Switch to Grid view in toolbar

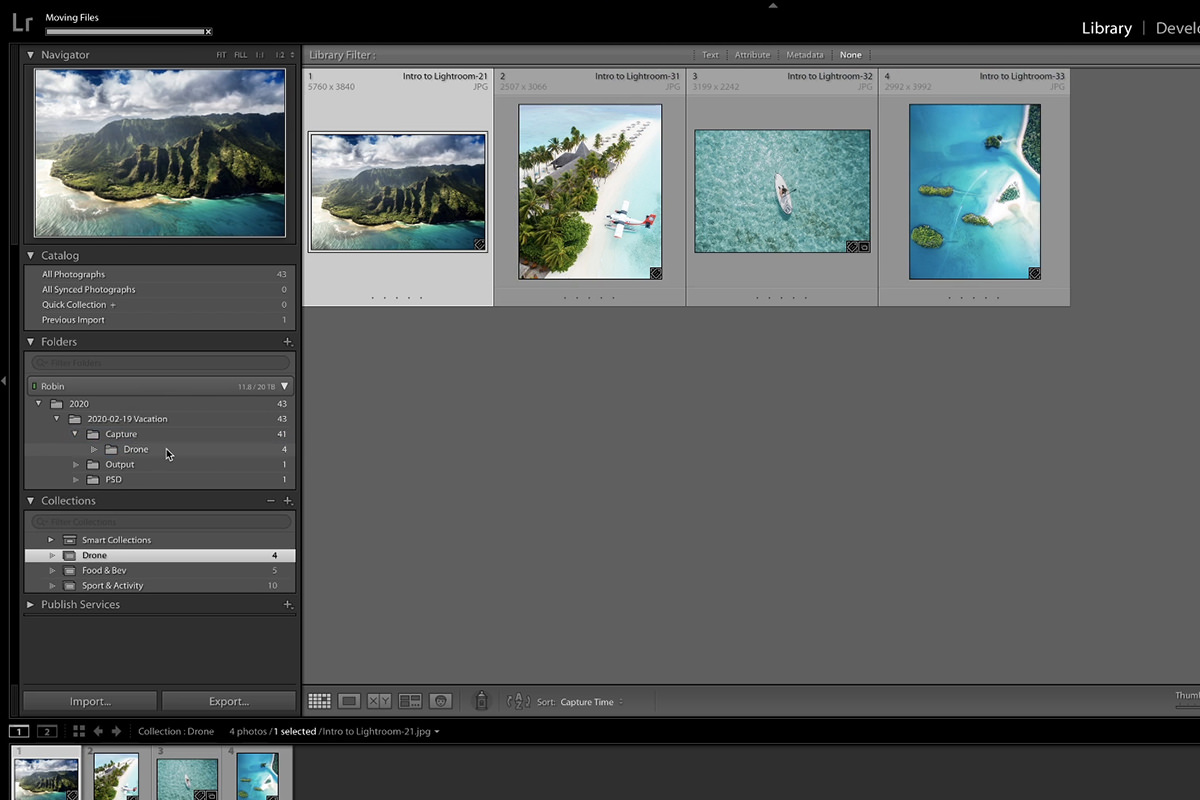pyautogui.click(x=319, y=702)
